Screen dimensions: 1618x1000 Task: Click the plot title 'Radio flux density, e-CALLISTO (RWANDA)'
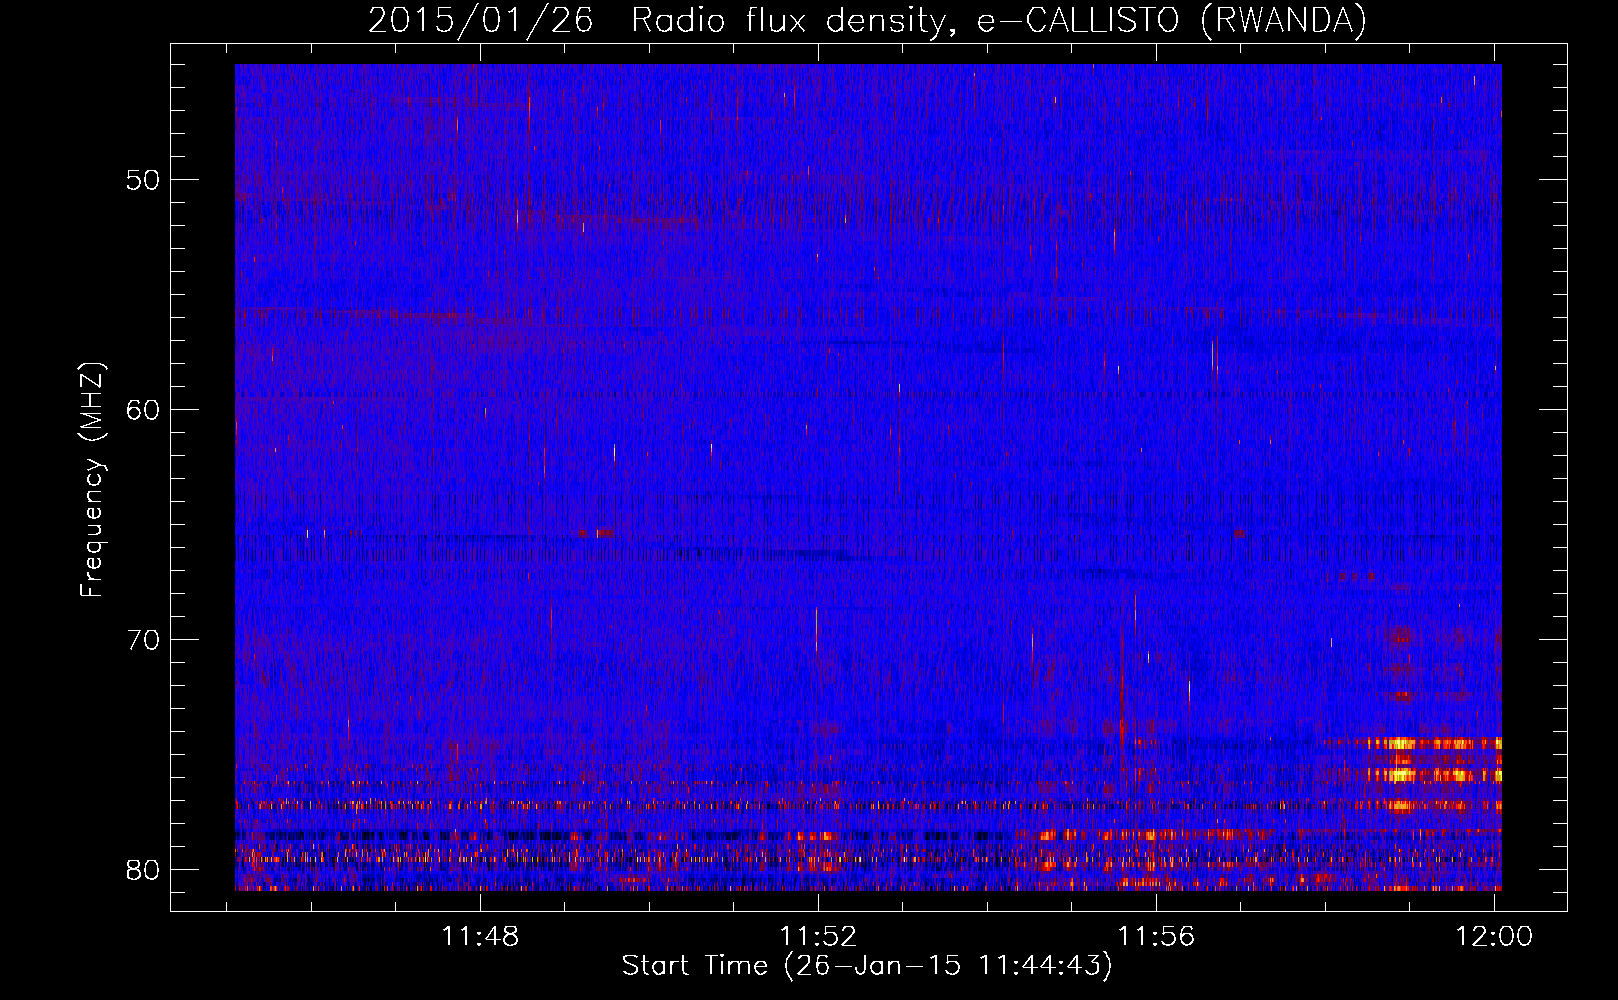(x=999, y=20)
